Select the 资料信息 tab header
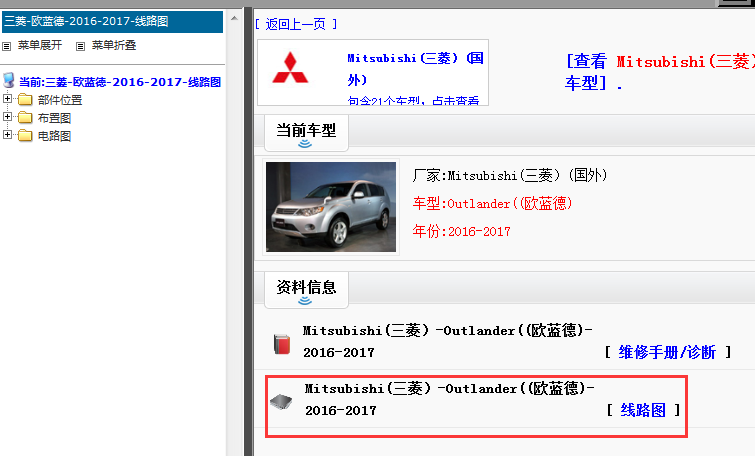The width and height of the screenshot is (755, 456). click(x=306, y=290)
